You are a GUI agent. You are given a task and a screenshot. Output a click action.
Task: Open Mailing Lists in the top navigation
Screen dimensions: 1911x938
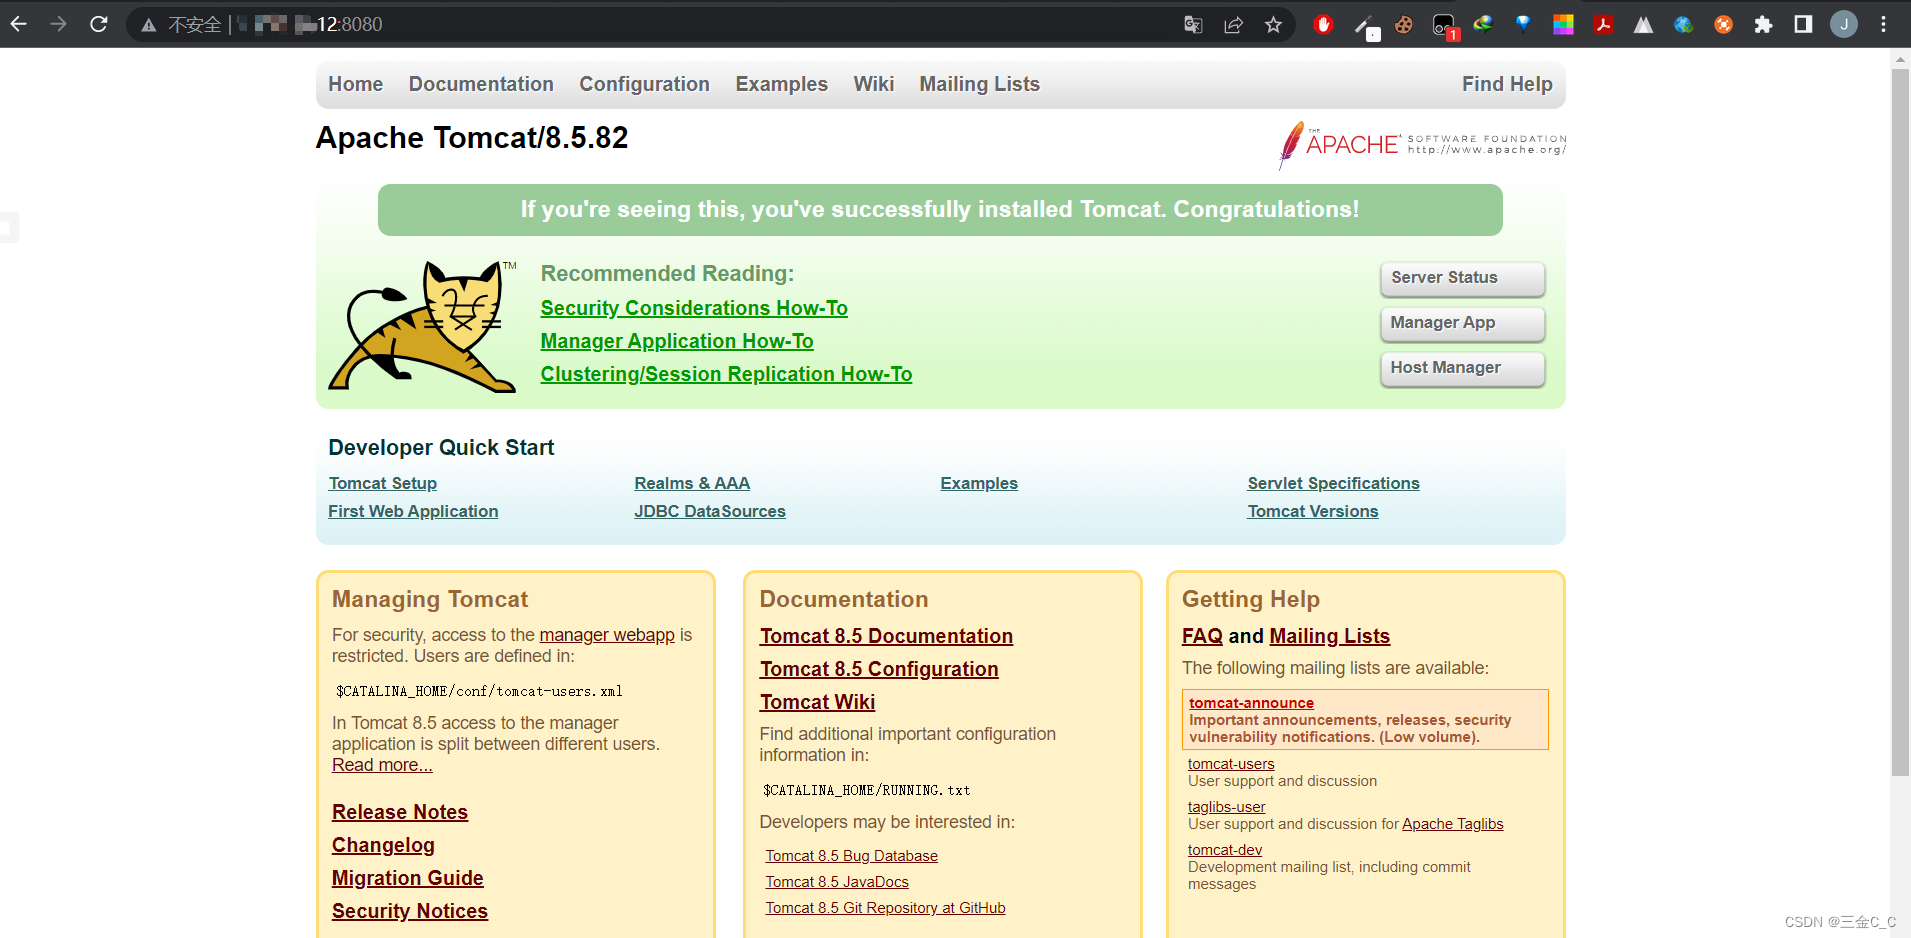[979, 84]
